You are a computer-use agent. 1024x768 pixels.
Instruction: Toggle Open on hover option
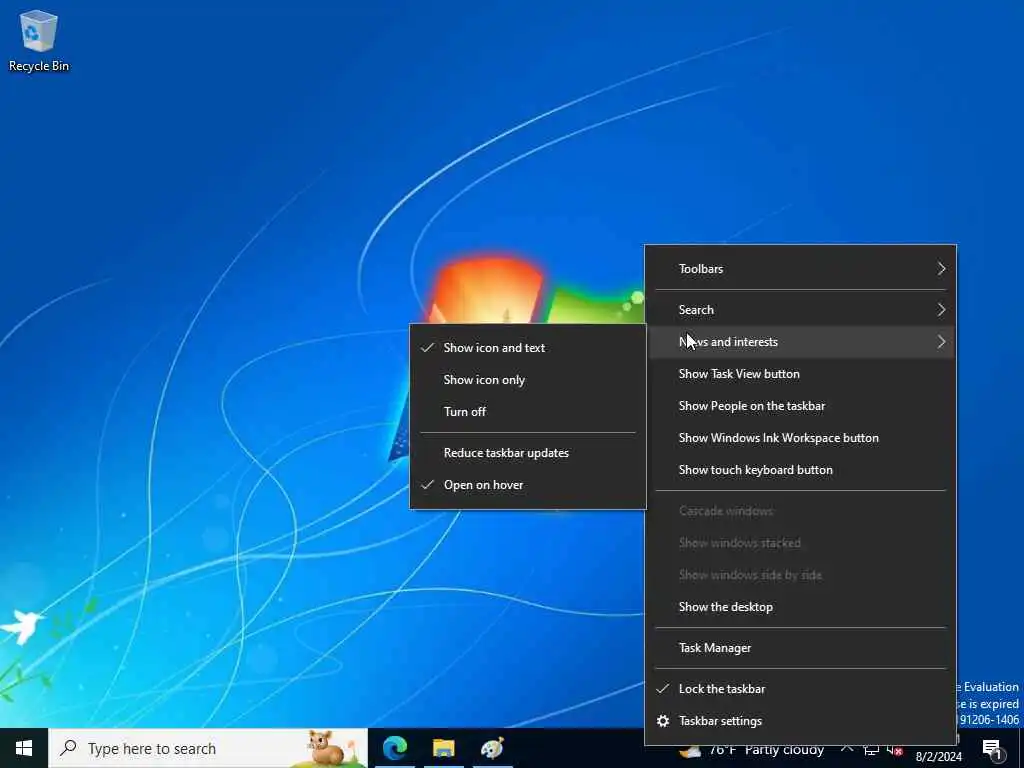(528, 485)
